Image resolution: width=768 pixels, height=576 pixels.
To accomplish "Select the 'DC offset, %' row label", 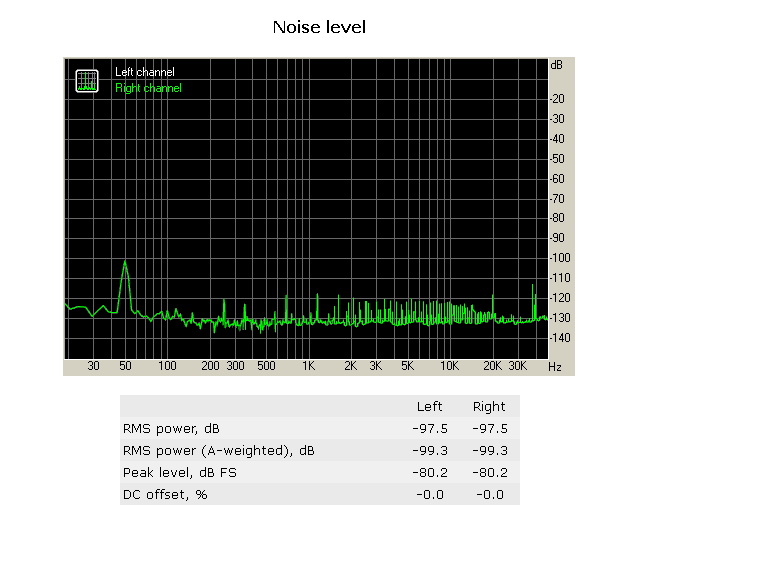I will (165, 495).
